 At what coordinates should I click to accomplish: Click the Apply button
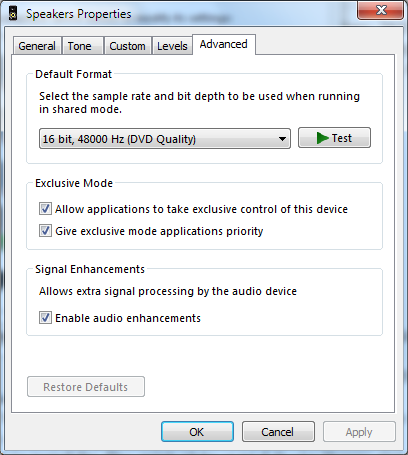click(x=359, y=432)
